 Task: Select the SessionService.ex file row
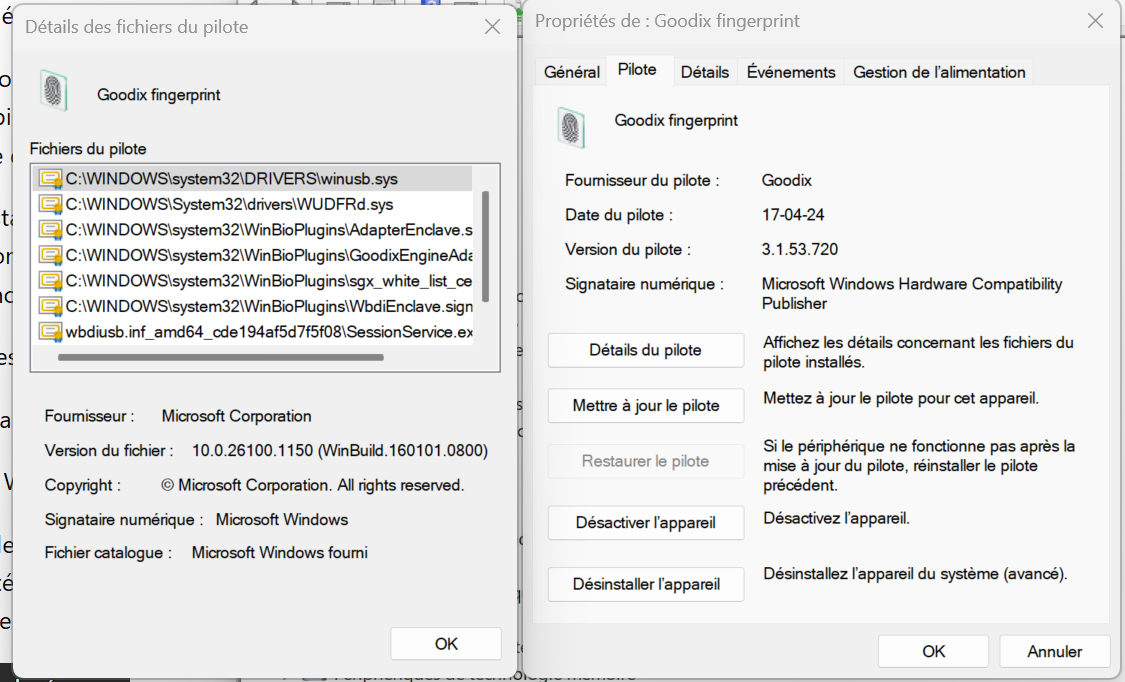(x=253, y=332)
